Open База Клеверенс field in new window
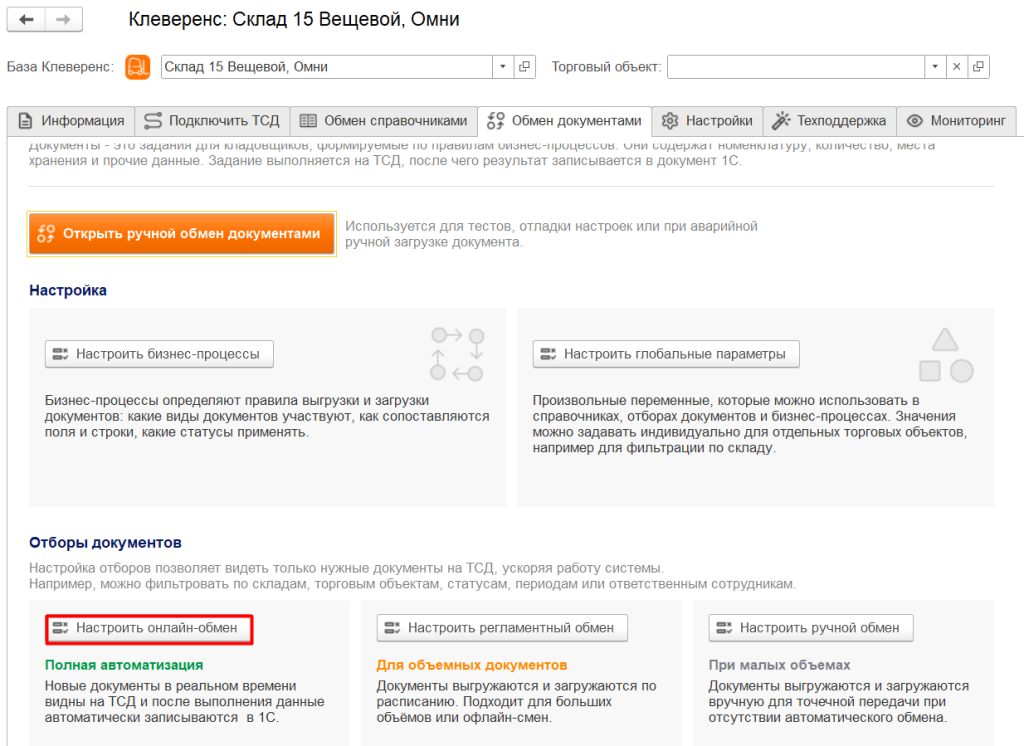Image resolution: width=1024 pixels, height=746 pixels. tap(525, 67)
